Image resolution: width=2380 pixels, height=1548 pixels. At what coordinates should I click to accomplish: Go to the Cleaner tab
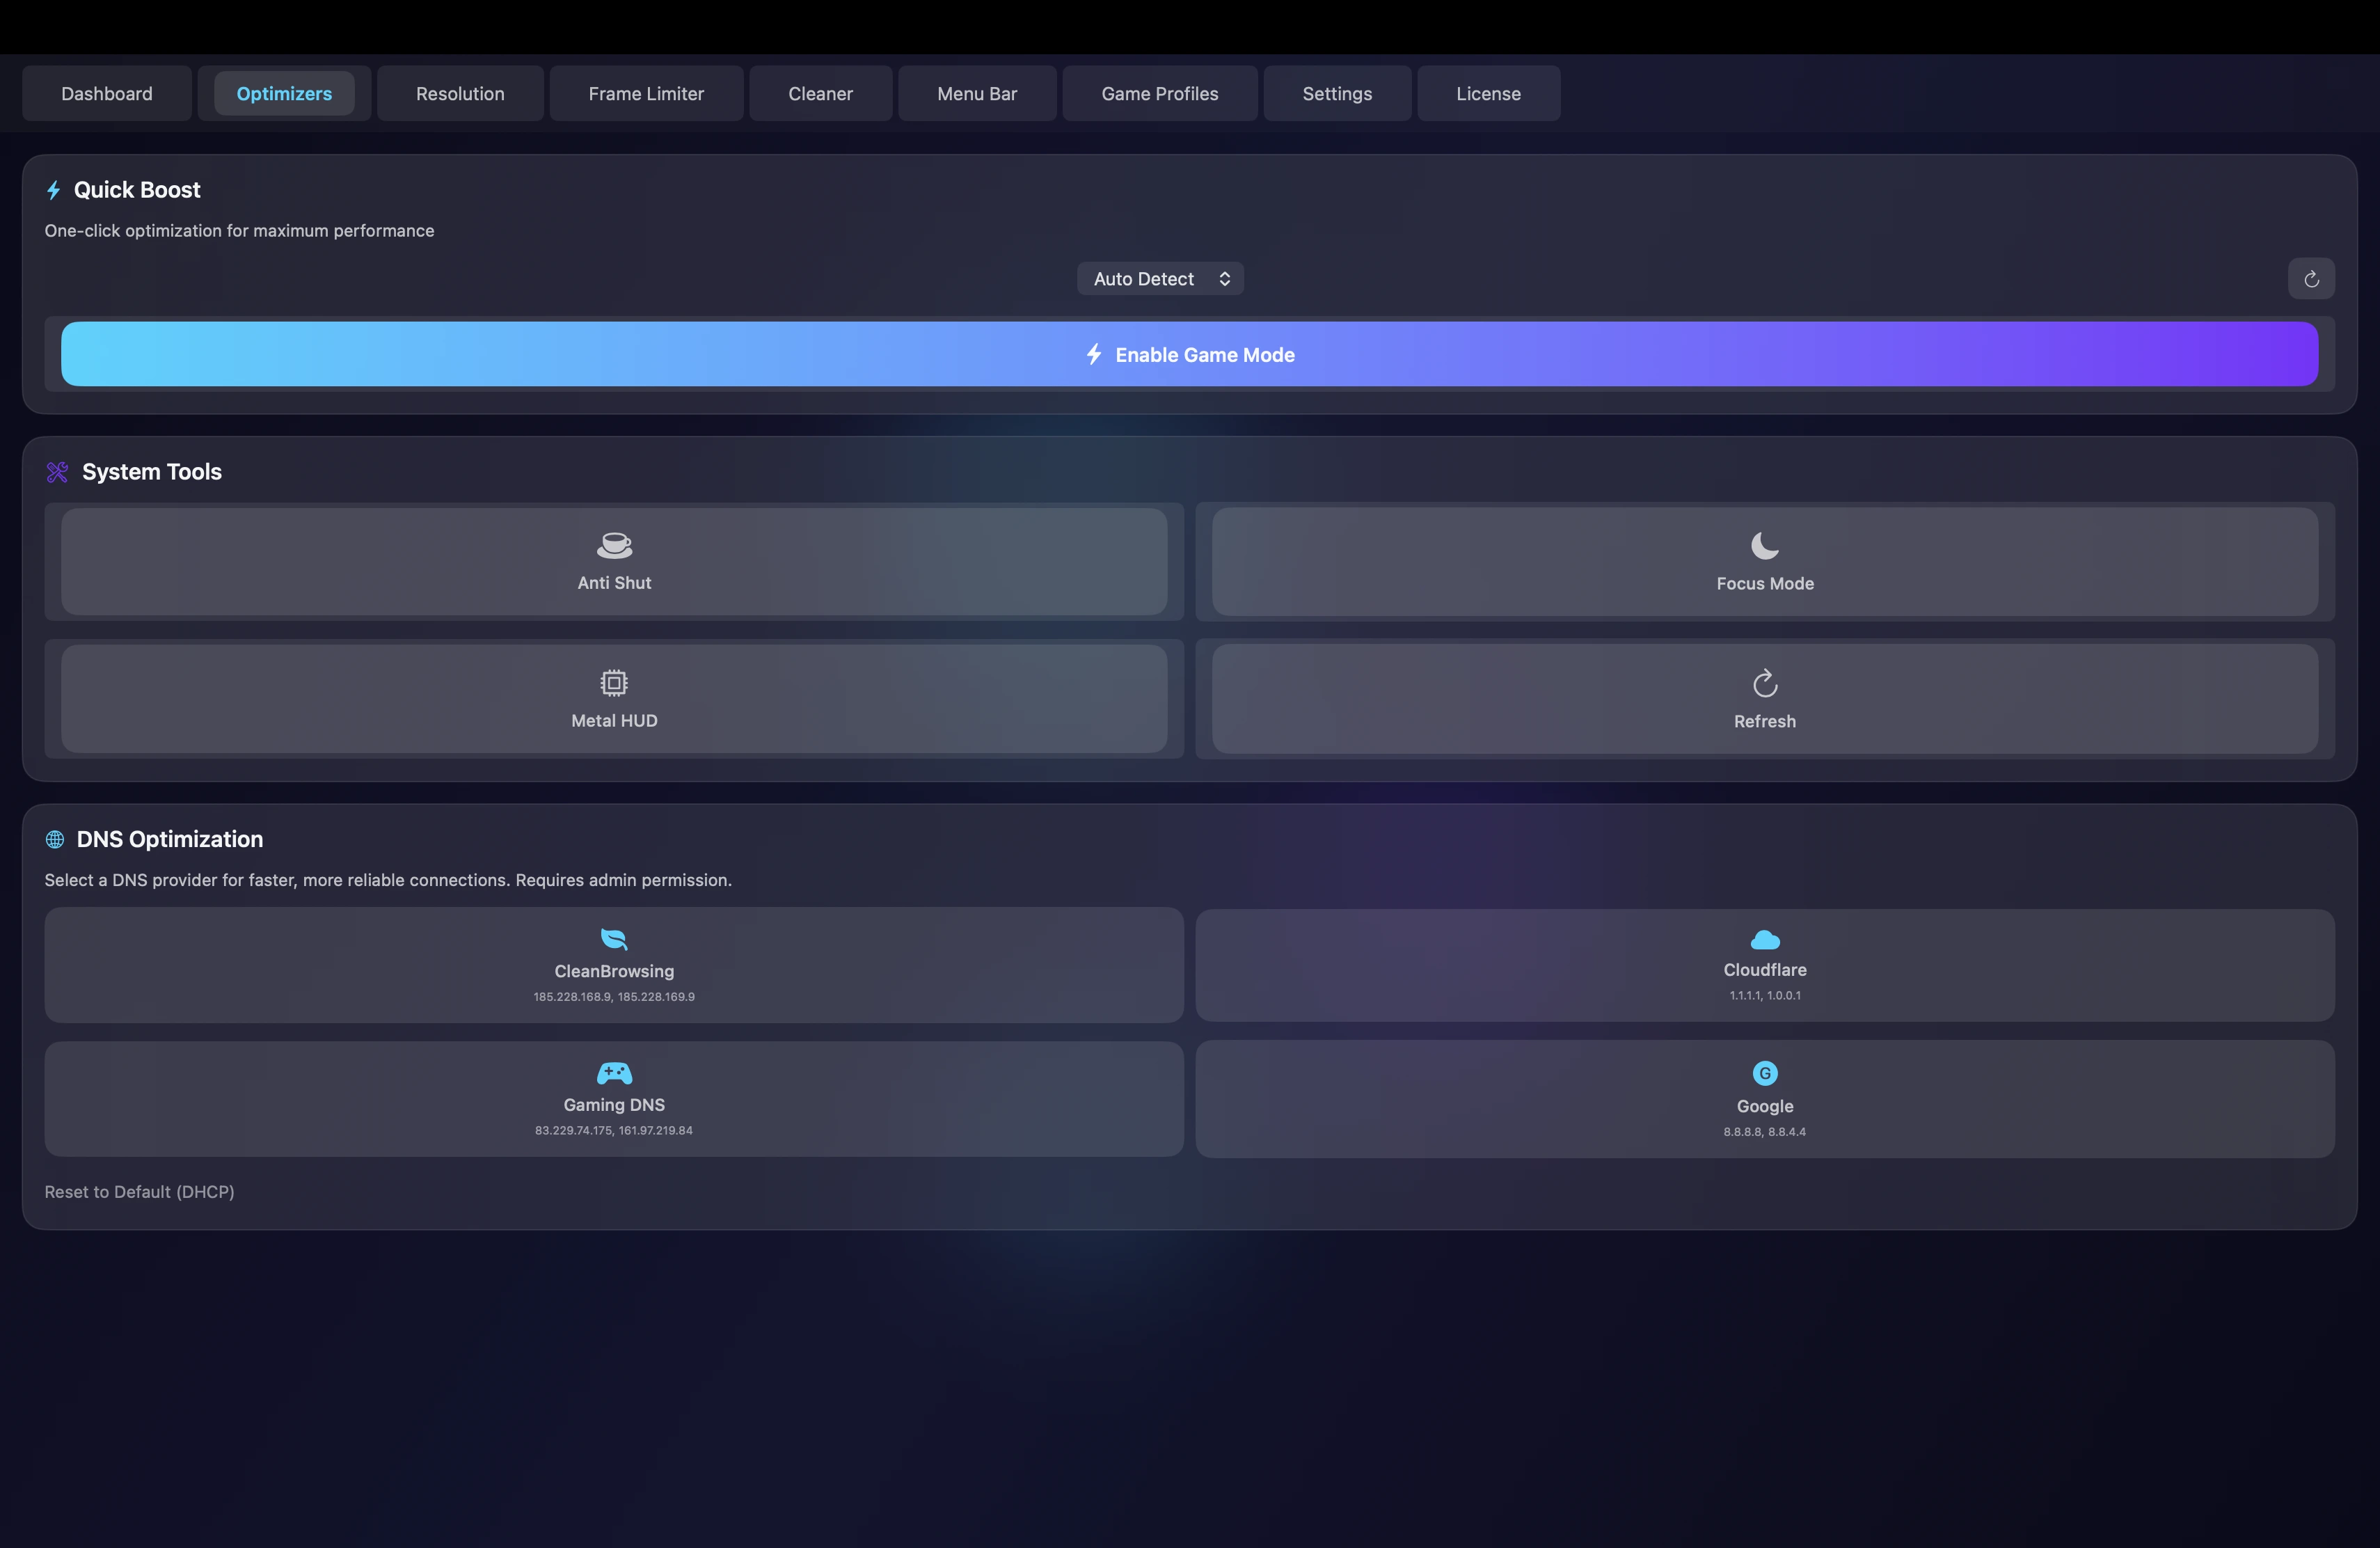pos(820,93)
